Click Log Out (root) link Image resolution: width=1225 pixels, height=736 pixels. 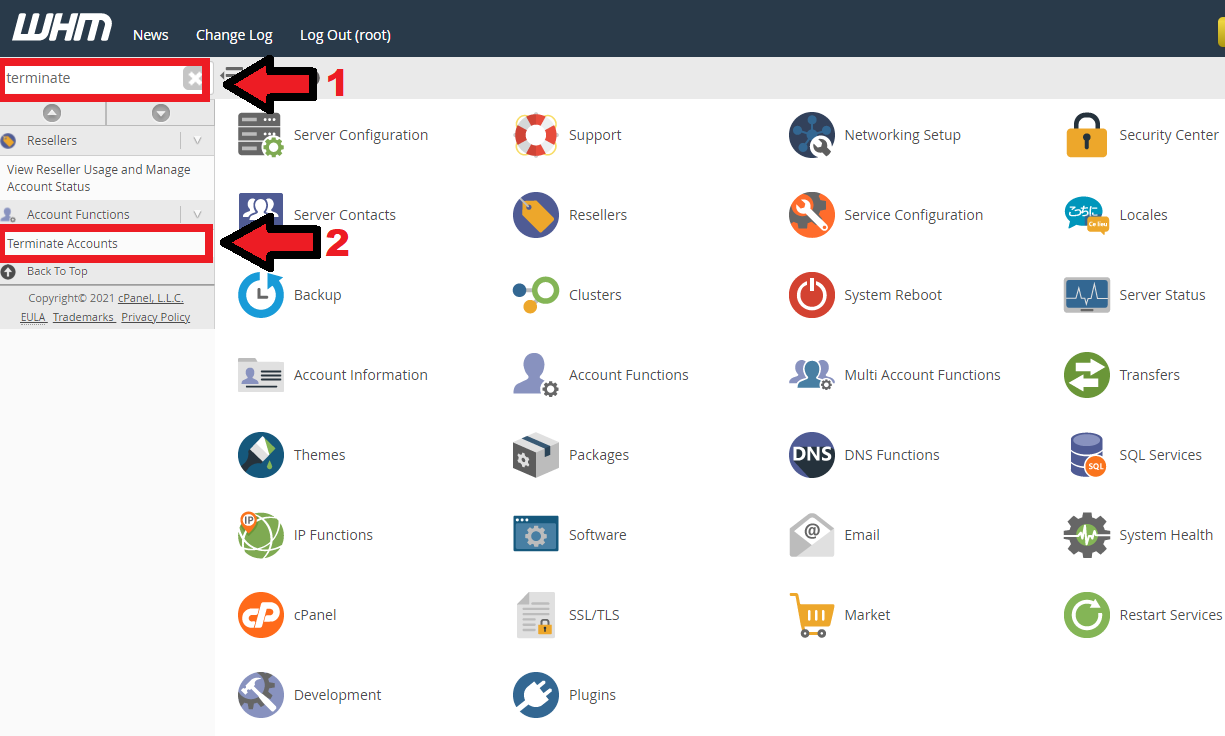345,35
